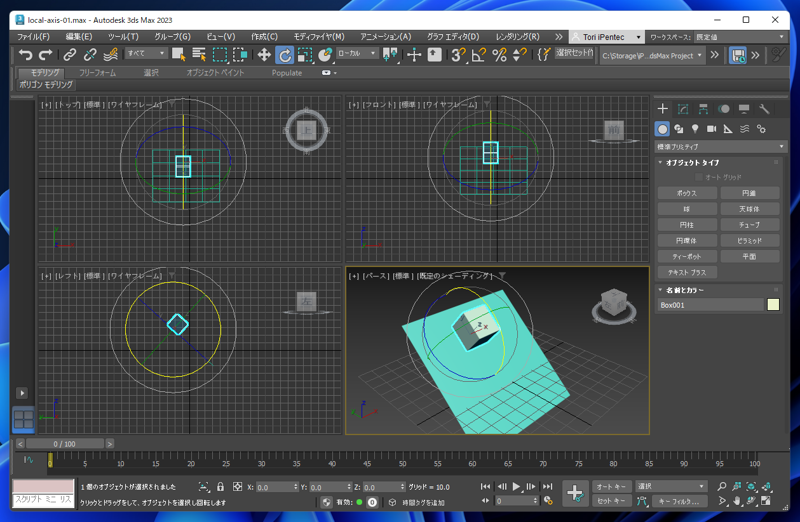The width and height of the screenshot is (800, 522).
Task: Click the Select and Manipulate icon
Action: pos(414,55)
